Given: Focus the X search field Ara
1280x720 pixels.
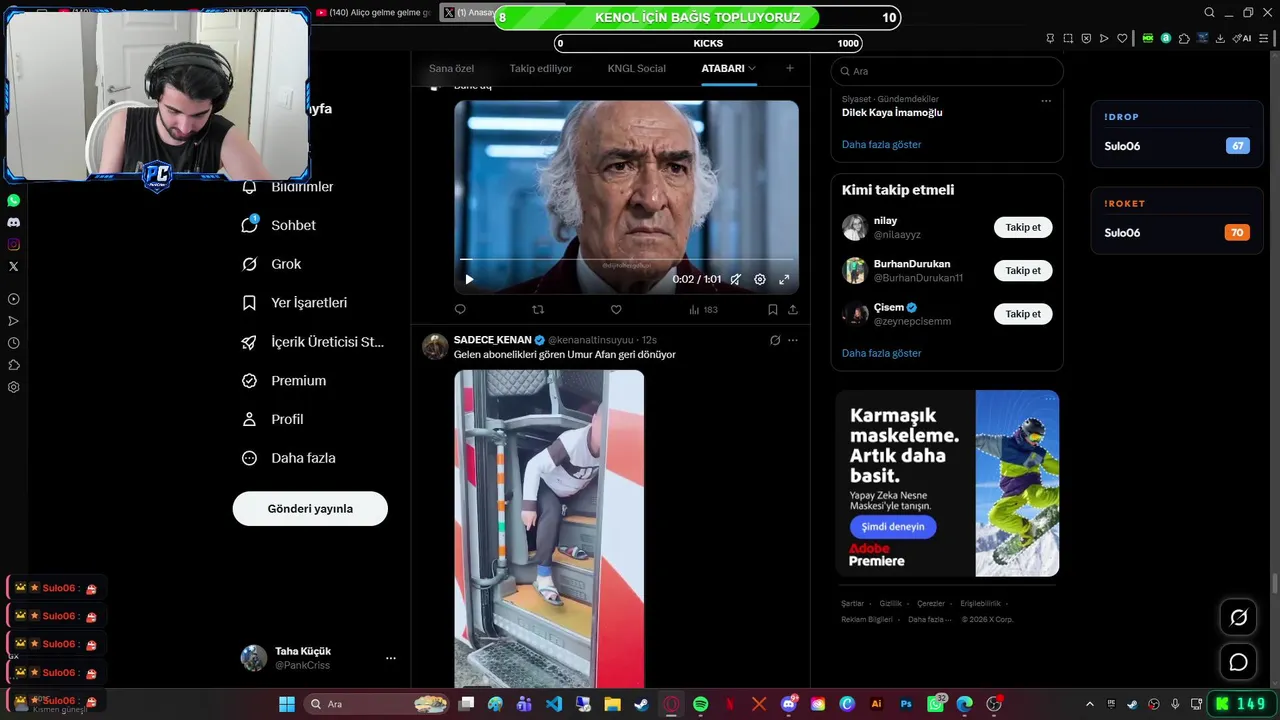Looking at the screenshot, I should [946, 71].
